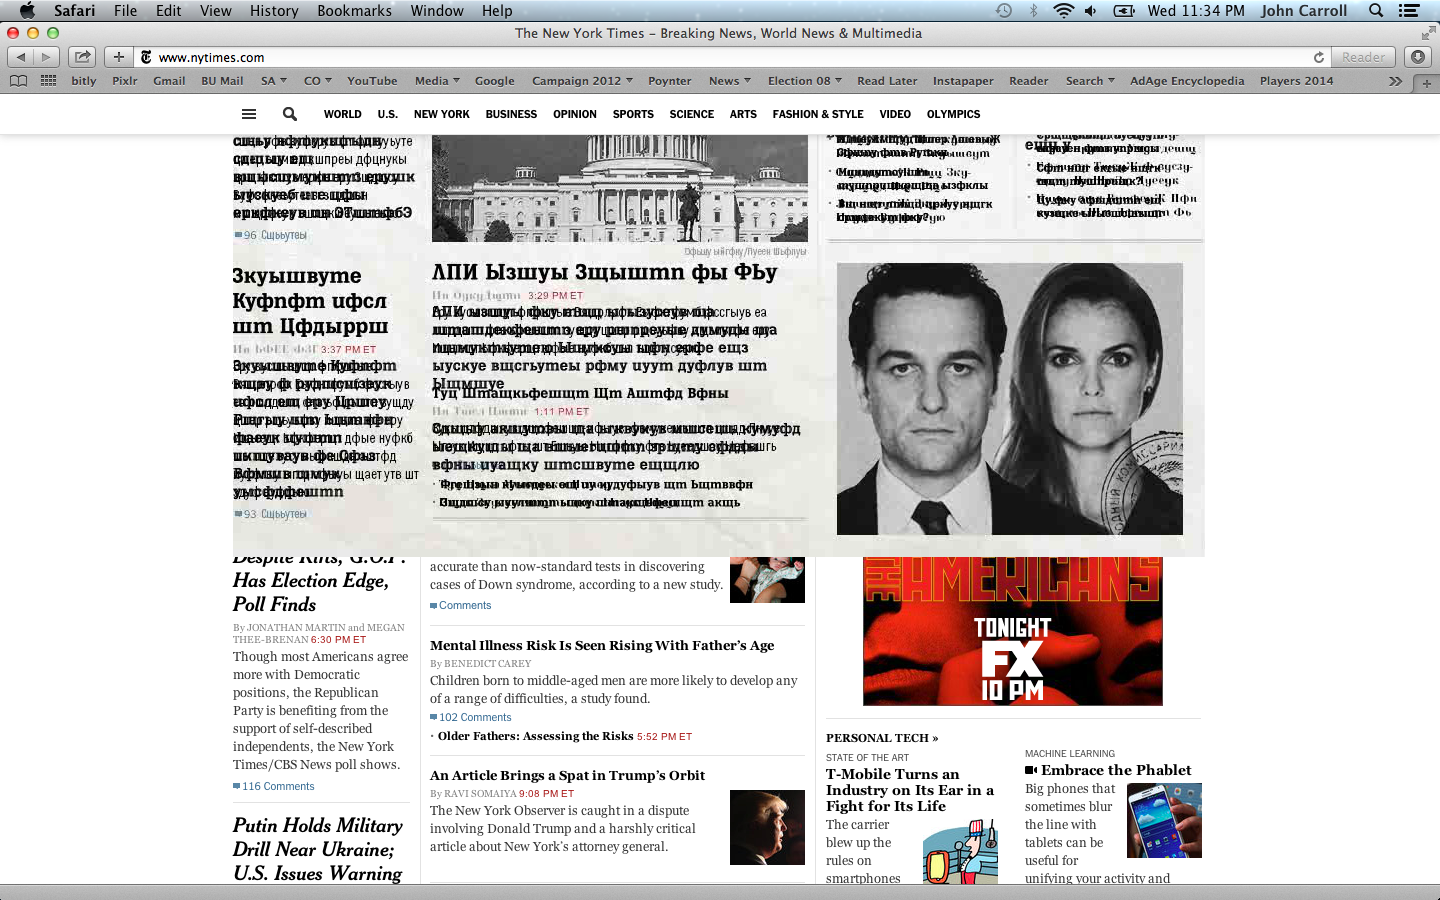The width and height of the screenshot is (1440, 900).
Task: Toggle the Reader view button
Action: tap(1363, 57)
